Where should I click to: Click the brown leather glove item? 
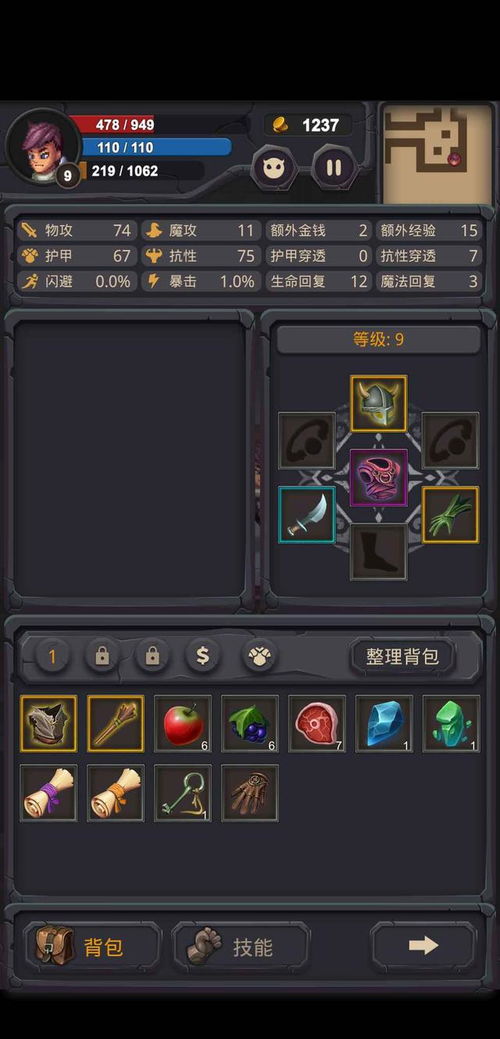pyautogui.click(x=250, y=793)
